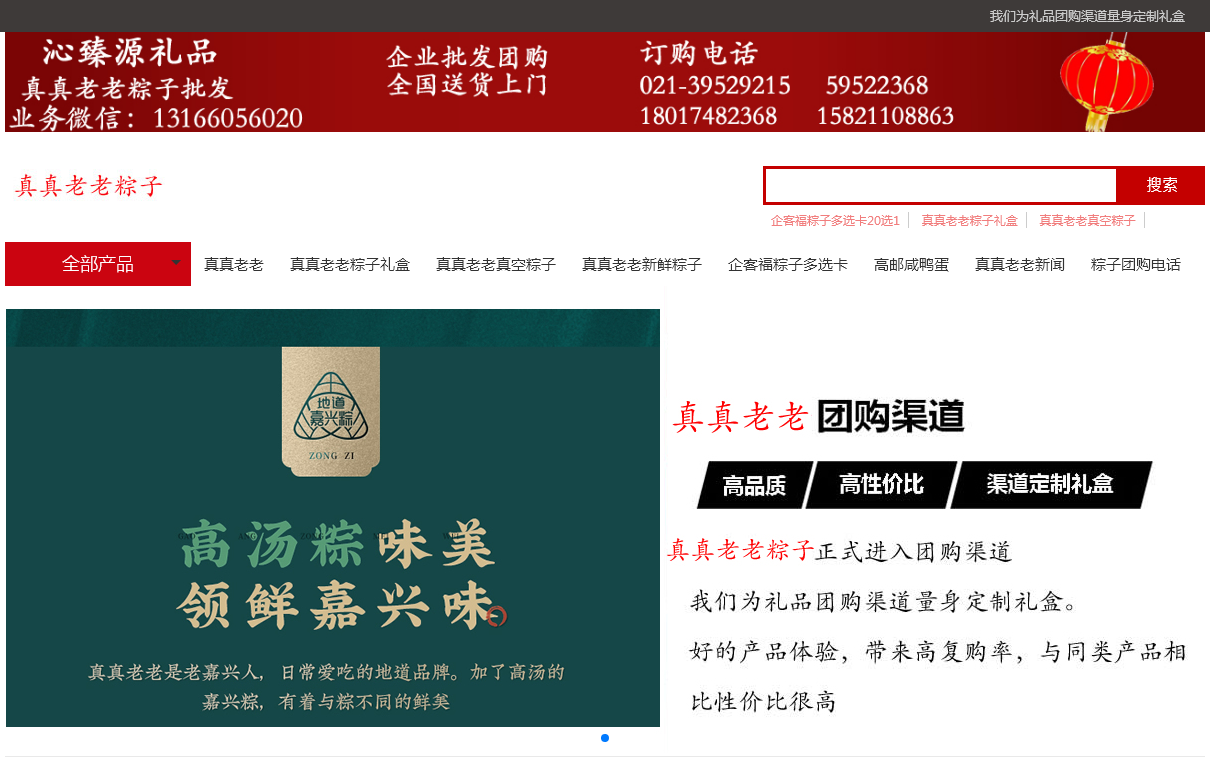Open the red 沁臻源礼品 top banner
Viewport: 1210px width, 768px height.
pos(605,82)
